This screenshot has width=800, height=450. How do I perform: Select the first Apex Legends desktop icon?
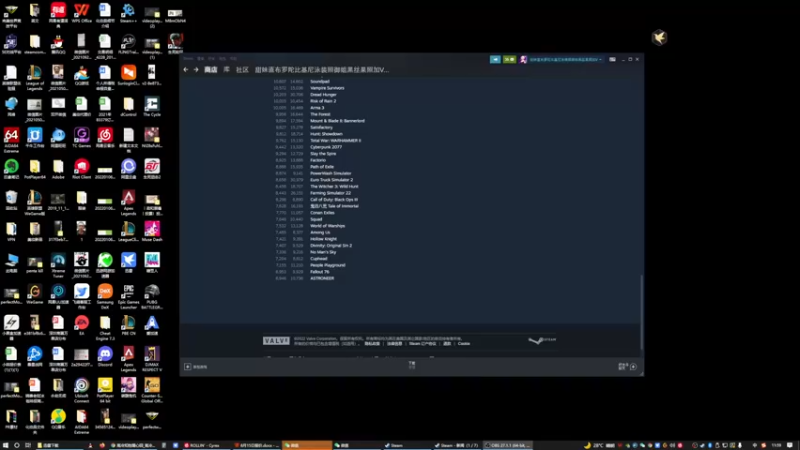click(x=129, y=203)
